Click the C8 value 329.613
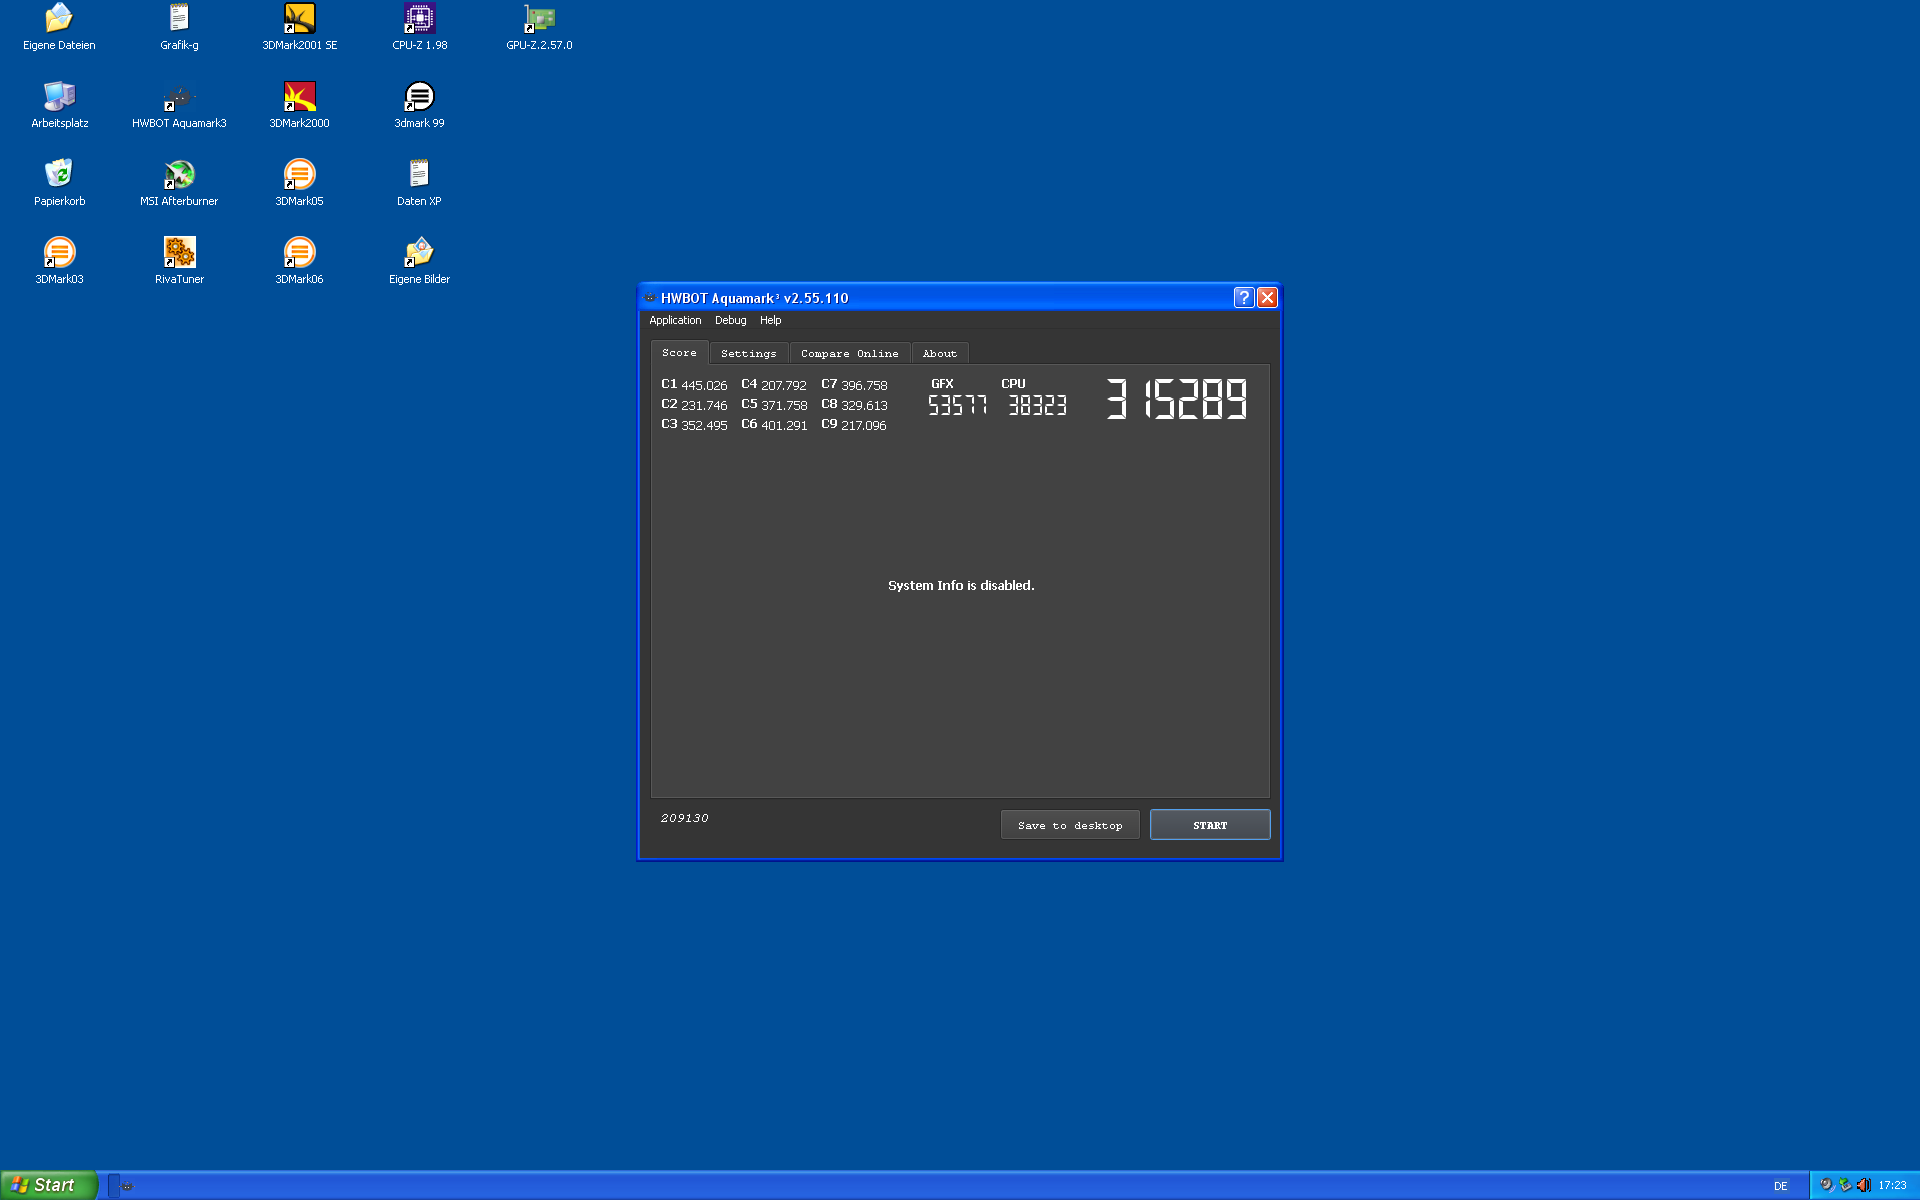 864,405
